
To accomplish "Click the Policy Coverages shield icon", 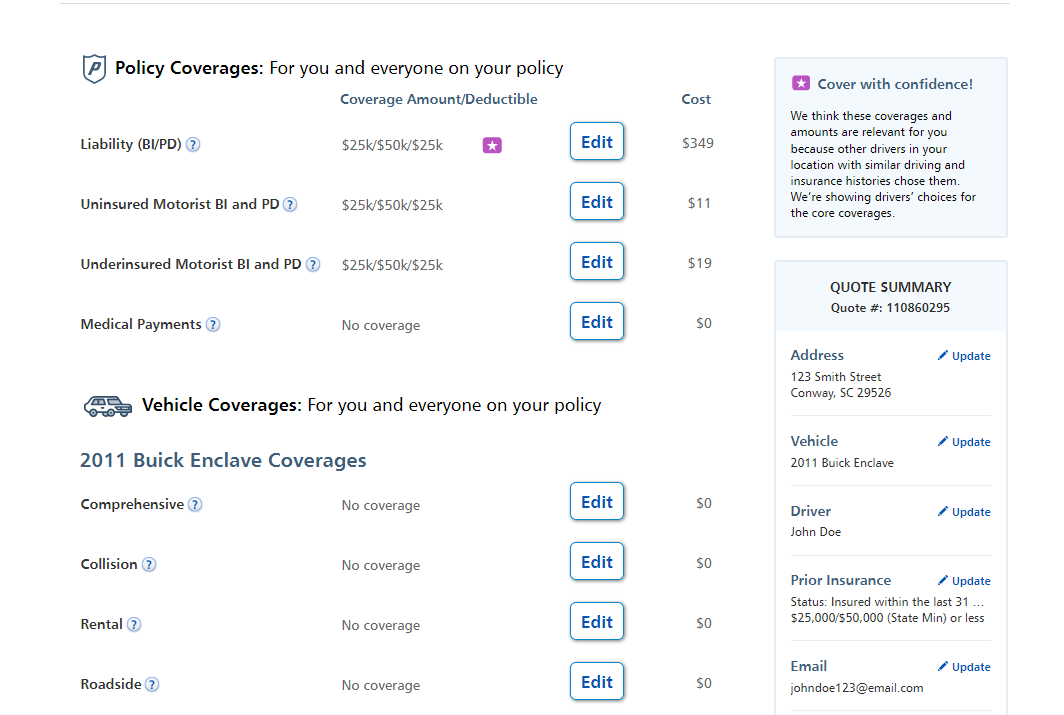I will click(93, 68).
